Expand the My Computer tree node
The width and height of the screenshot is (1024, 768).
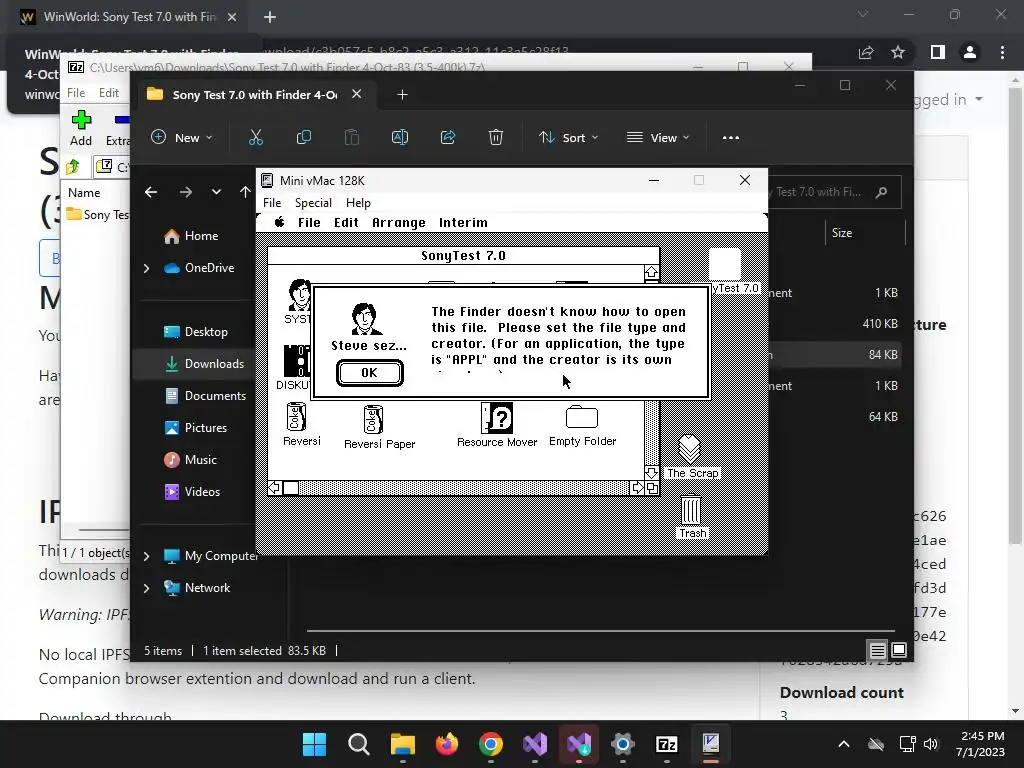[x=146, y=556]
